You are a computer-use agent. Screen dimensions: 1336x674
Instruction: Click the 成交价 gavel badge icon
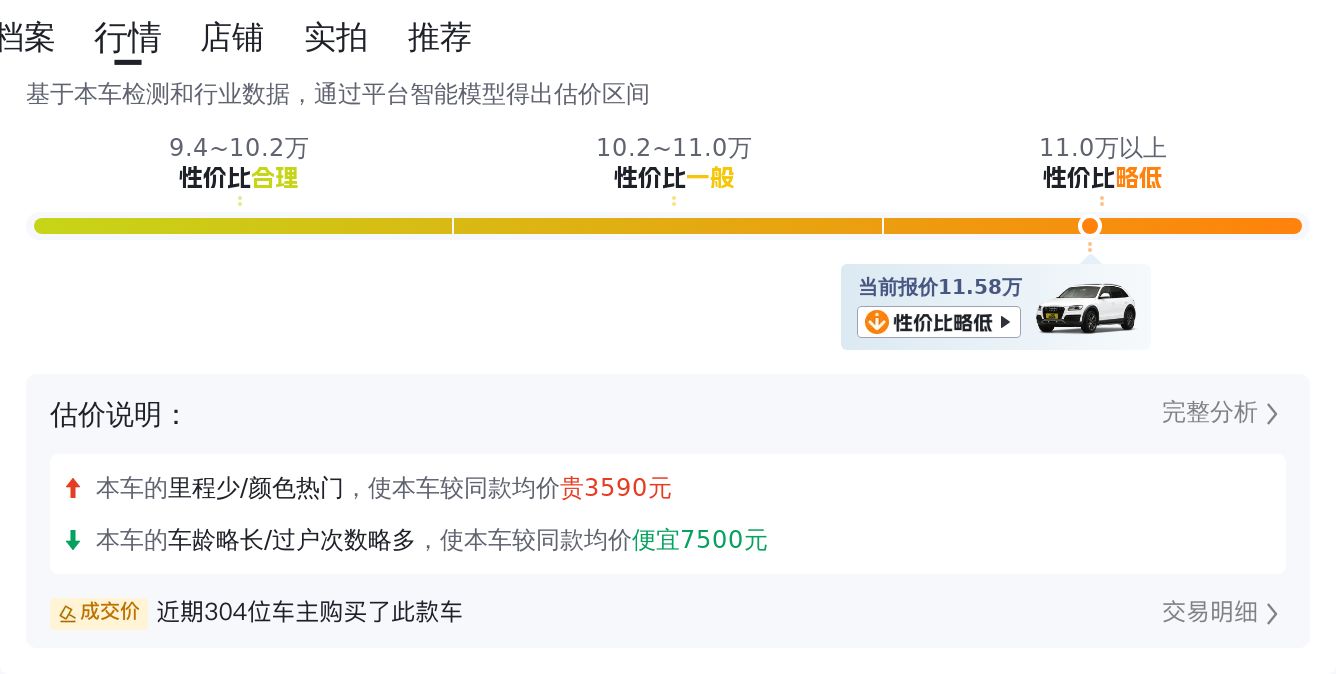click(68, 613)
